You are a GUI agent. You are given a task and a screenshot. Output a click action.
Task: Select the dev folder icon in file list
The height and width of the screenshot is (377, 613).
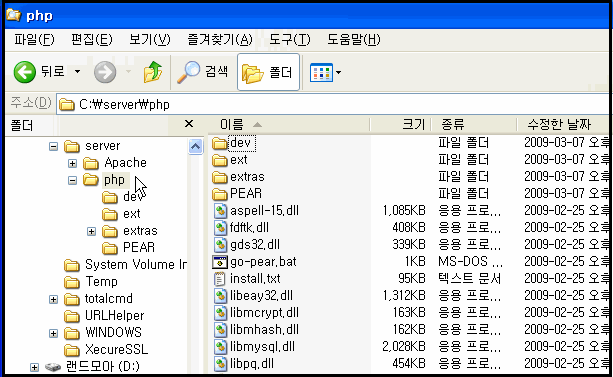(x=220, y=144)
